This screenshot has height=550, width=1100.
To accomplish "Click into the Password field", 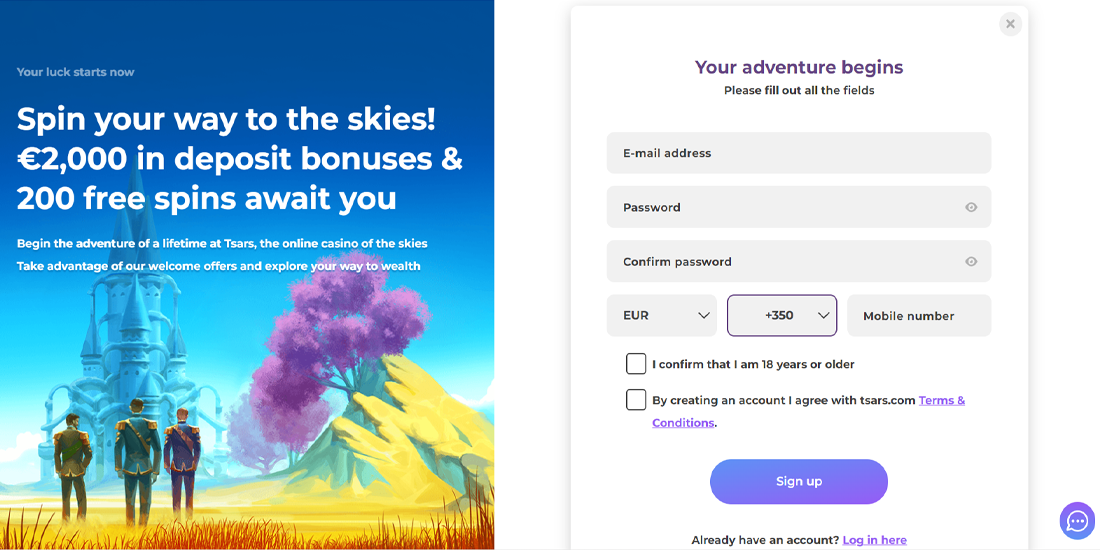I will pyautogui.click(x=780, y=208).
